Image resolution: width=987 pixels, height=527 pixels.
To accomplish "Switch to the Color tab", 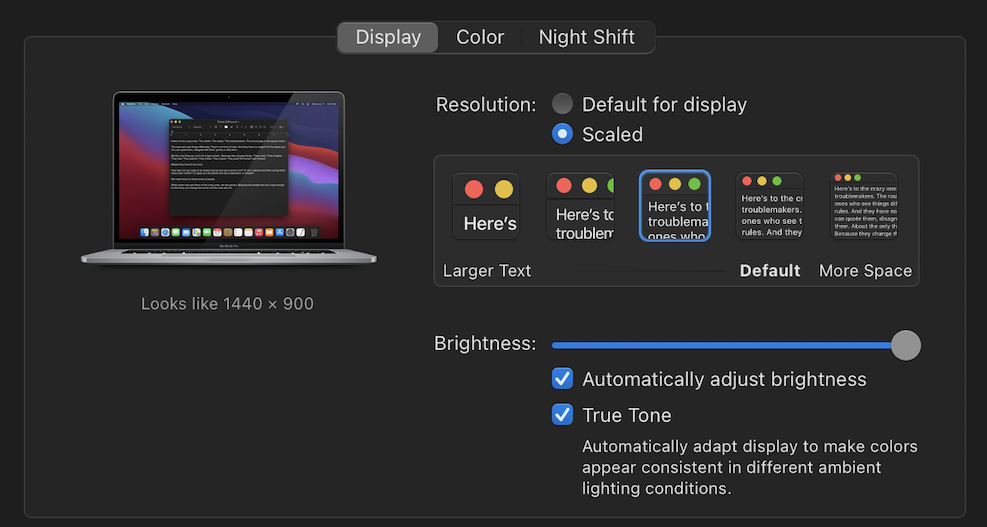I will tap(480, 37).
